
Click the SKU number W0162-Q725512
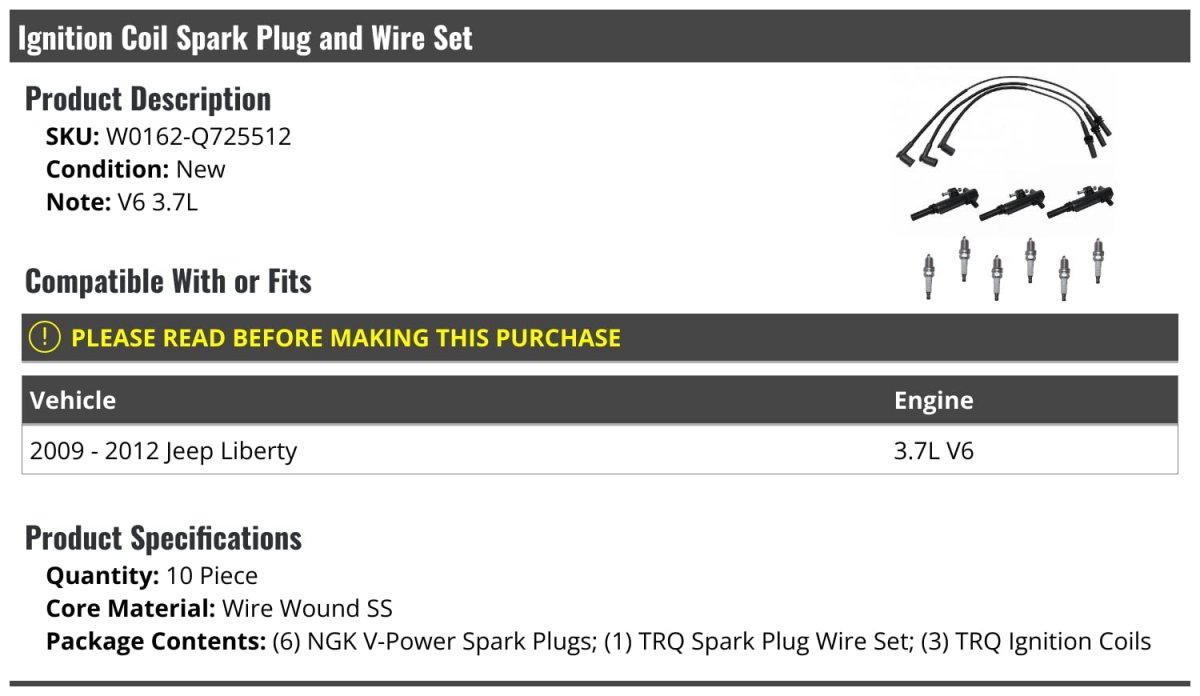tap(198, 137)
